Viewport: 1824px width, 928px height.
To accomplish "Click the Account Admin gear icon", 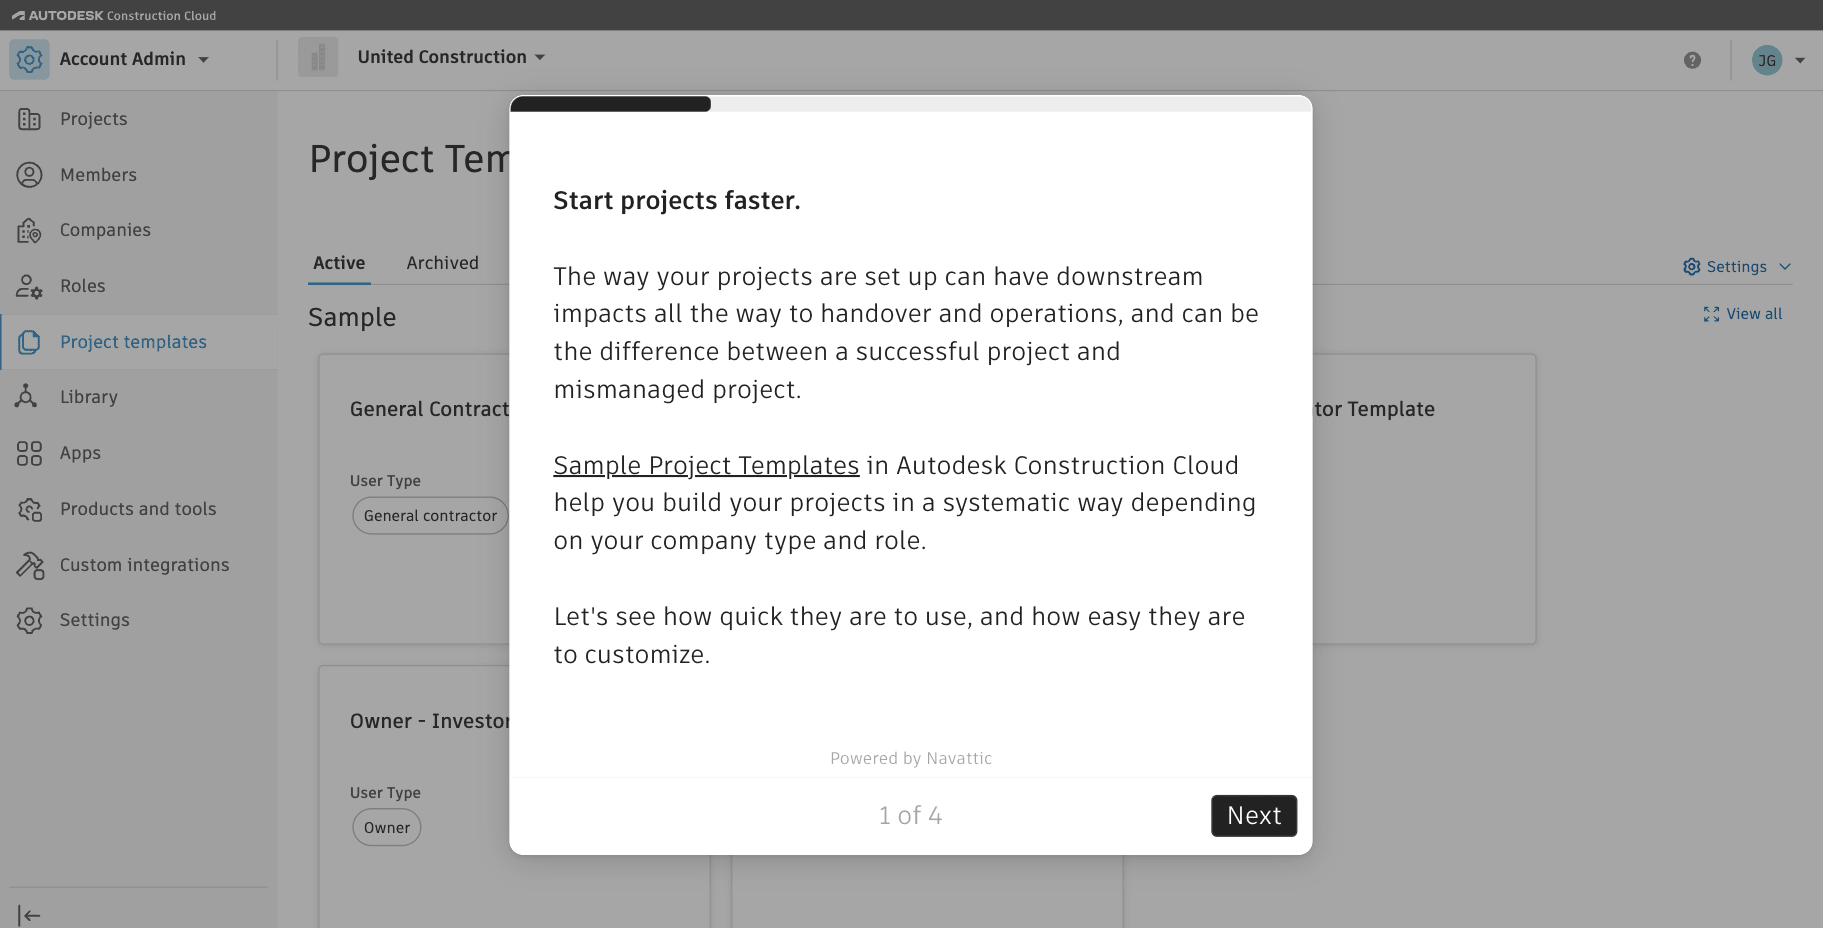I will (x=29, y=59).
